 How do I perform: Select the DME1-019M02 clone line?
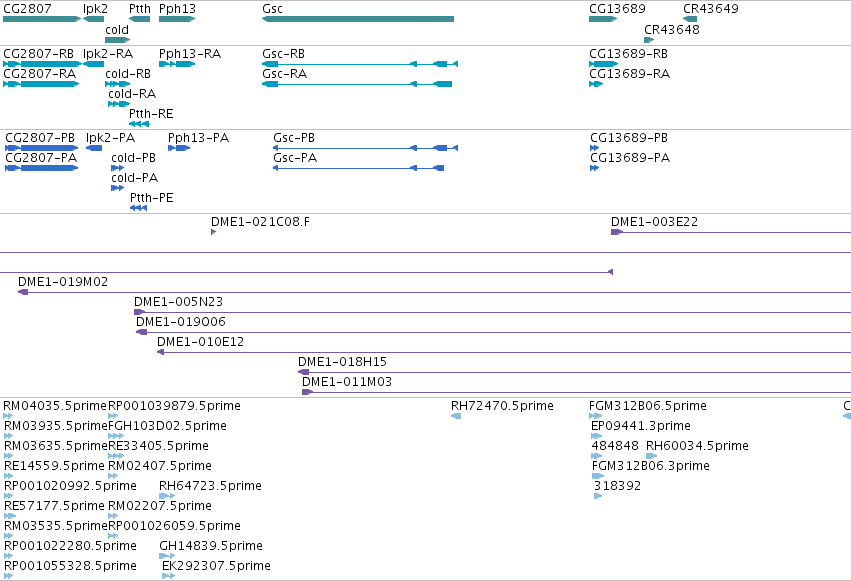(434, 292)
